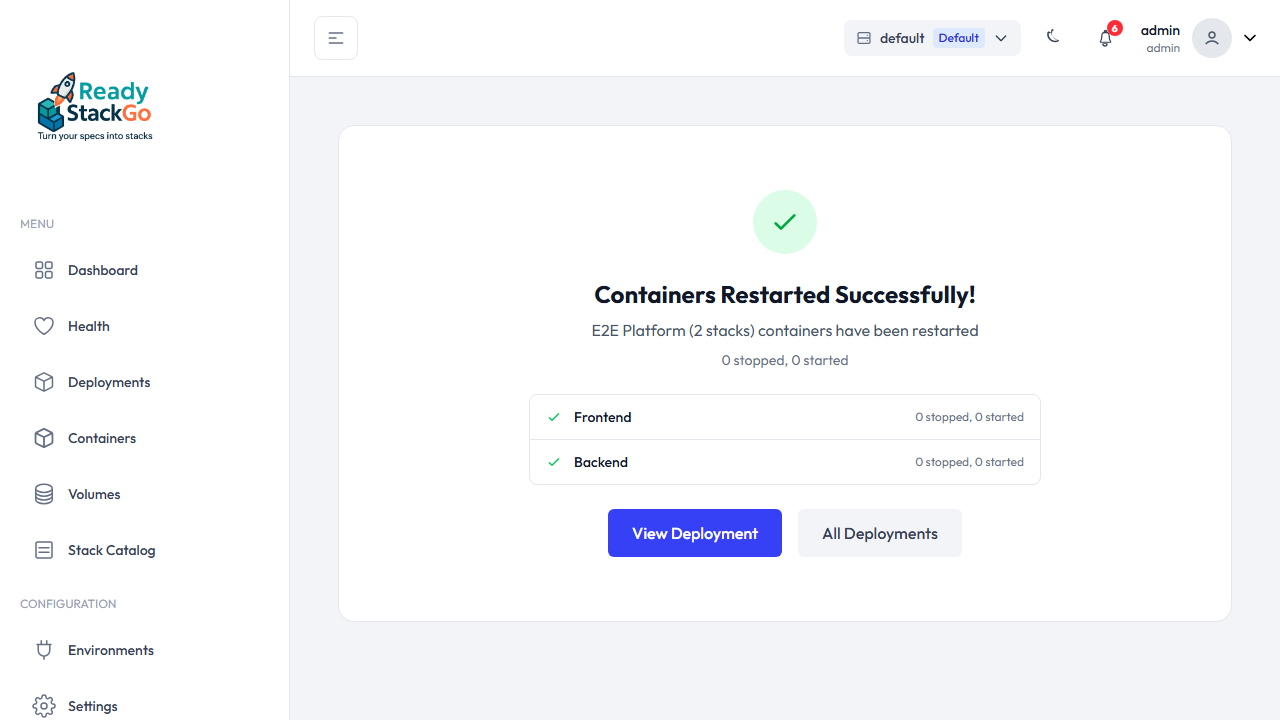The image size is (1280, 720).
Task: Go to the Containers menu item
Action: click(102, 438)
